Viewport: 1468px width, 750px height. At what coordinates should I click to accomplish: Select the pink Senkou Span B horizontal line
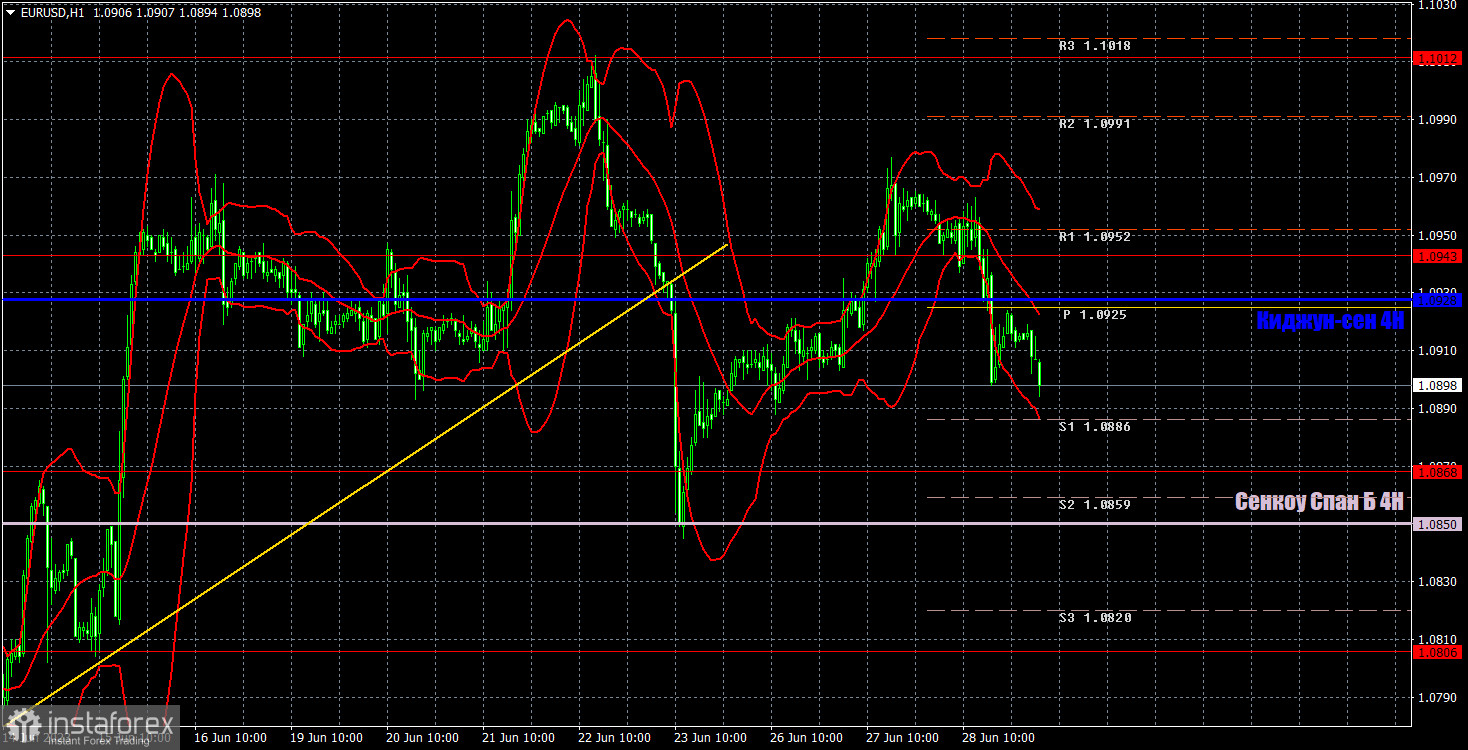(x=705, y=524)
